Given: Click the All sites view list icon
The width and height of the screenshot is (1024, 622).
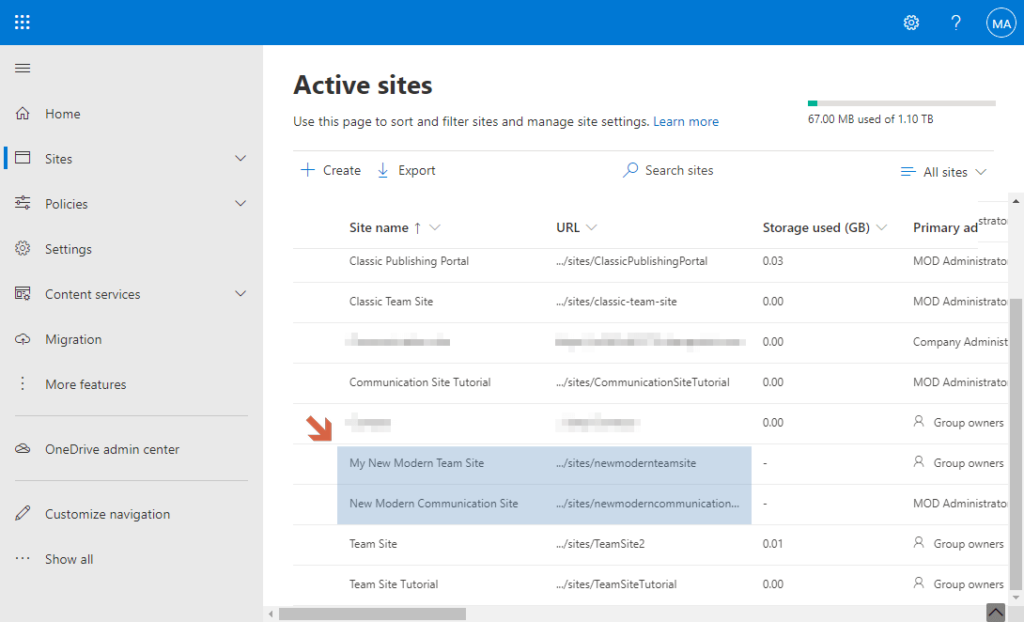Looking at the screenshot, I should point(908,172).
